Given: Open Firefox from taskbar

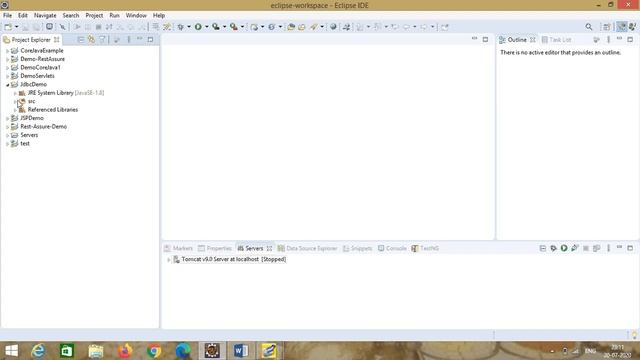Looking at the screenshot, I should click(125, 351).
